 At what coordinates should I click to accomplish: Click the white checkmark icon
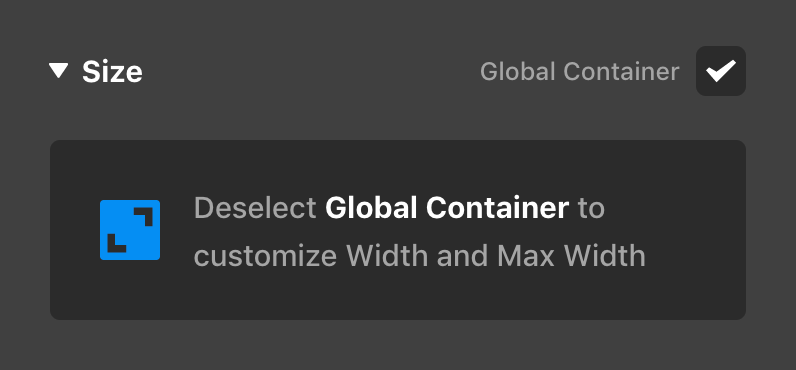coord(720,71)
